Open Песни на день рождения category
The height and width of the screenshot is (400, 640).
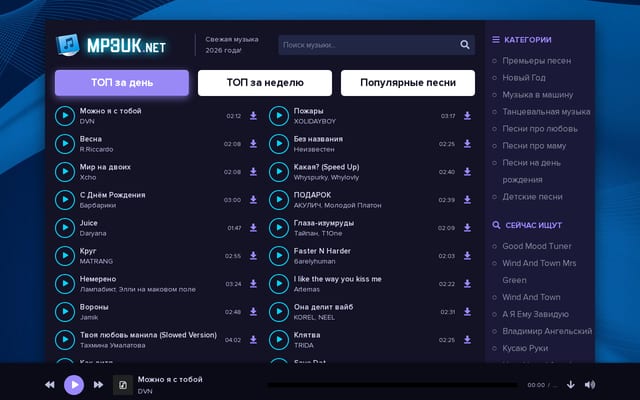coord(531,171)
